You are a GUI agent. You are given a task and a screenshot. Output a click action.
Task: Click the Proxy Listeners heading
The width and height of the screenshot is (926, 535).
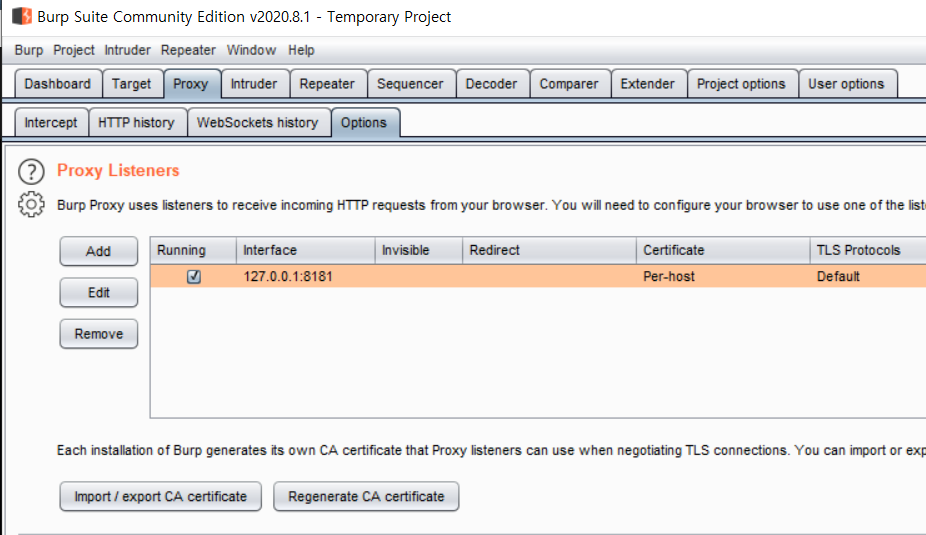[x=118, y=171]
